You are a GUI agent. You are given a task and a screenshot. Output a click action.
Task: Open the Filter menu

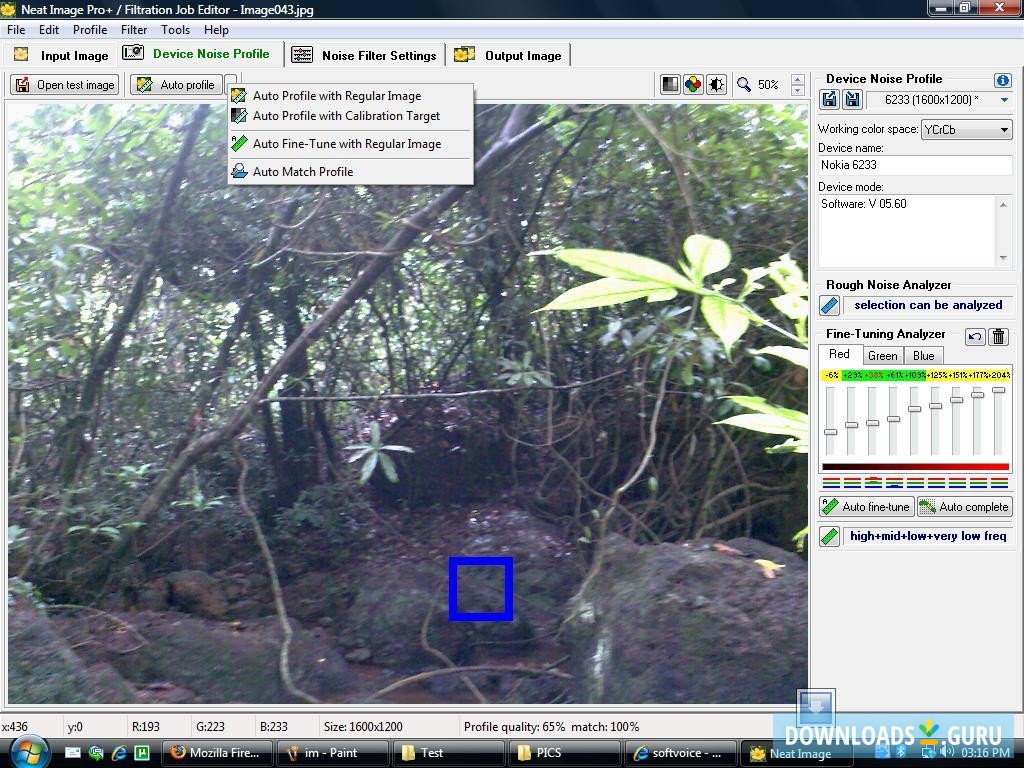click(x=133, y=30)
